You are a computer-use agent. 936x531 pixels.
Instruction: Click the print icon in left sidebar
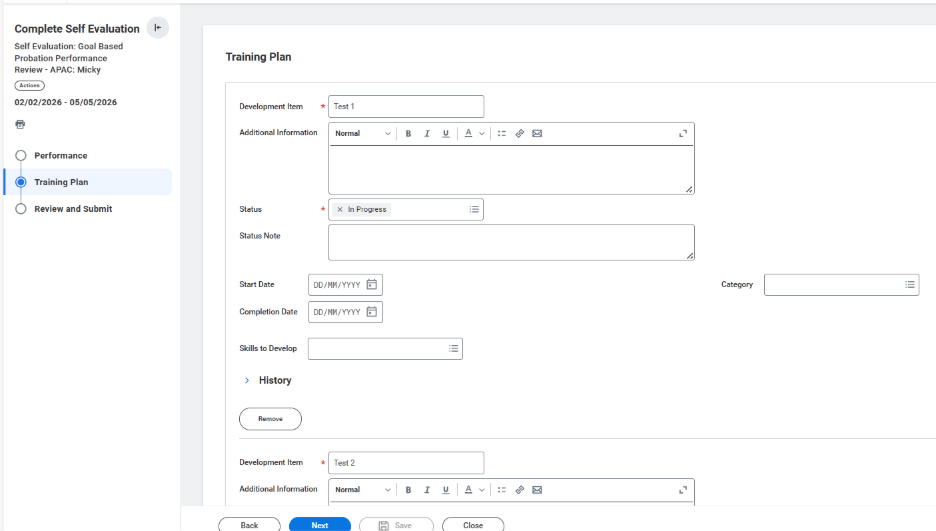tap(20, 124)
